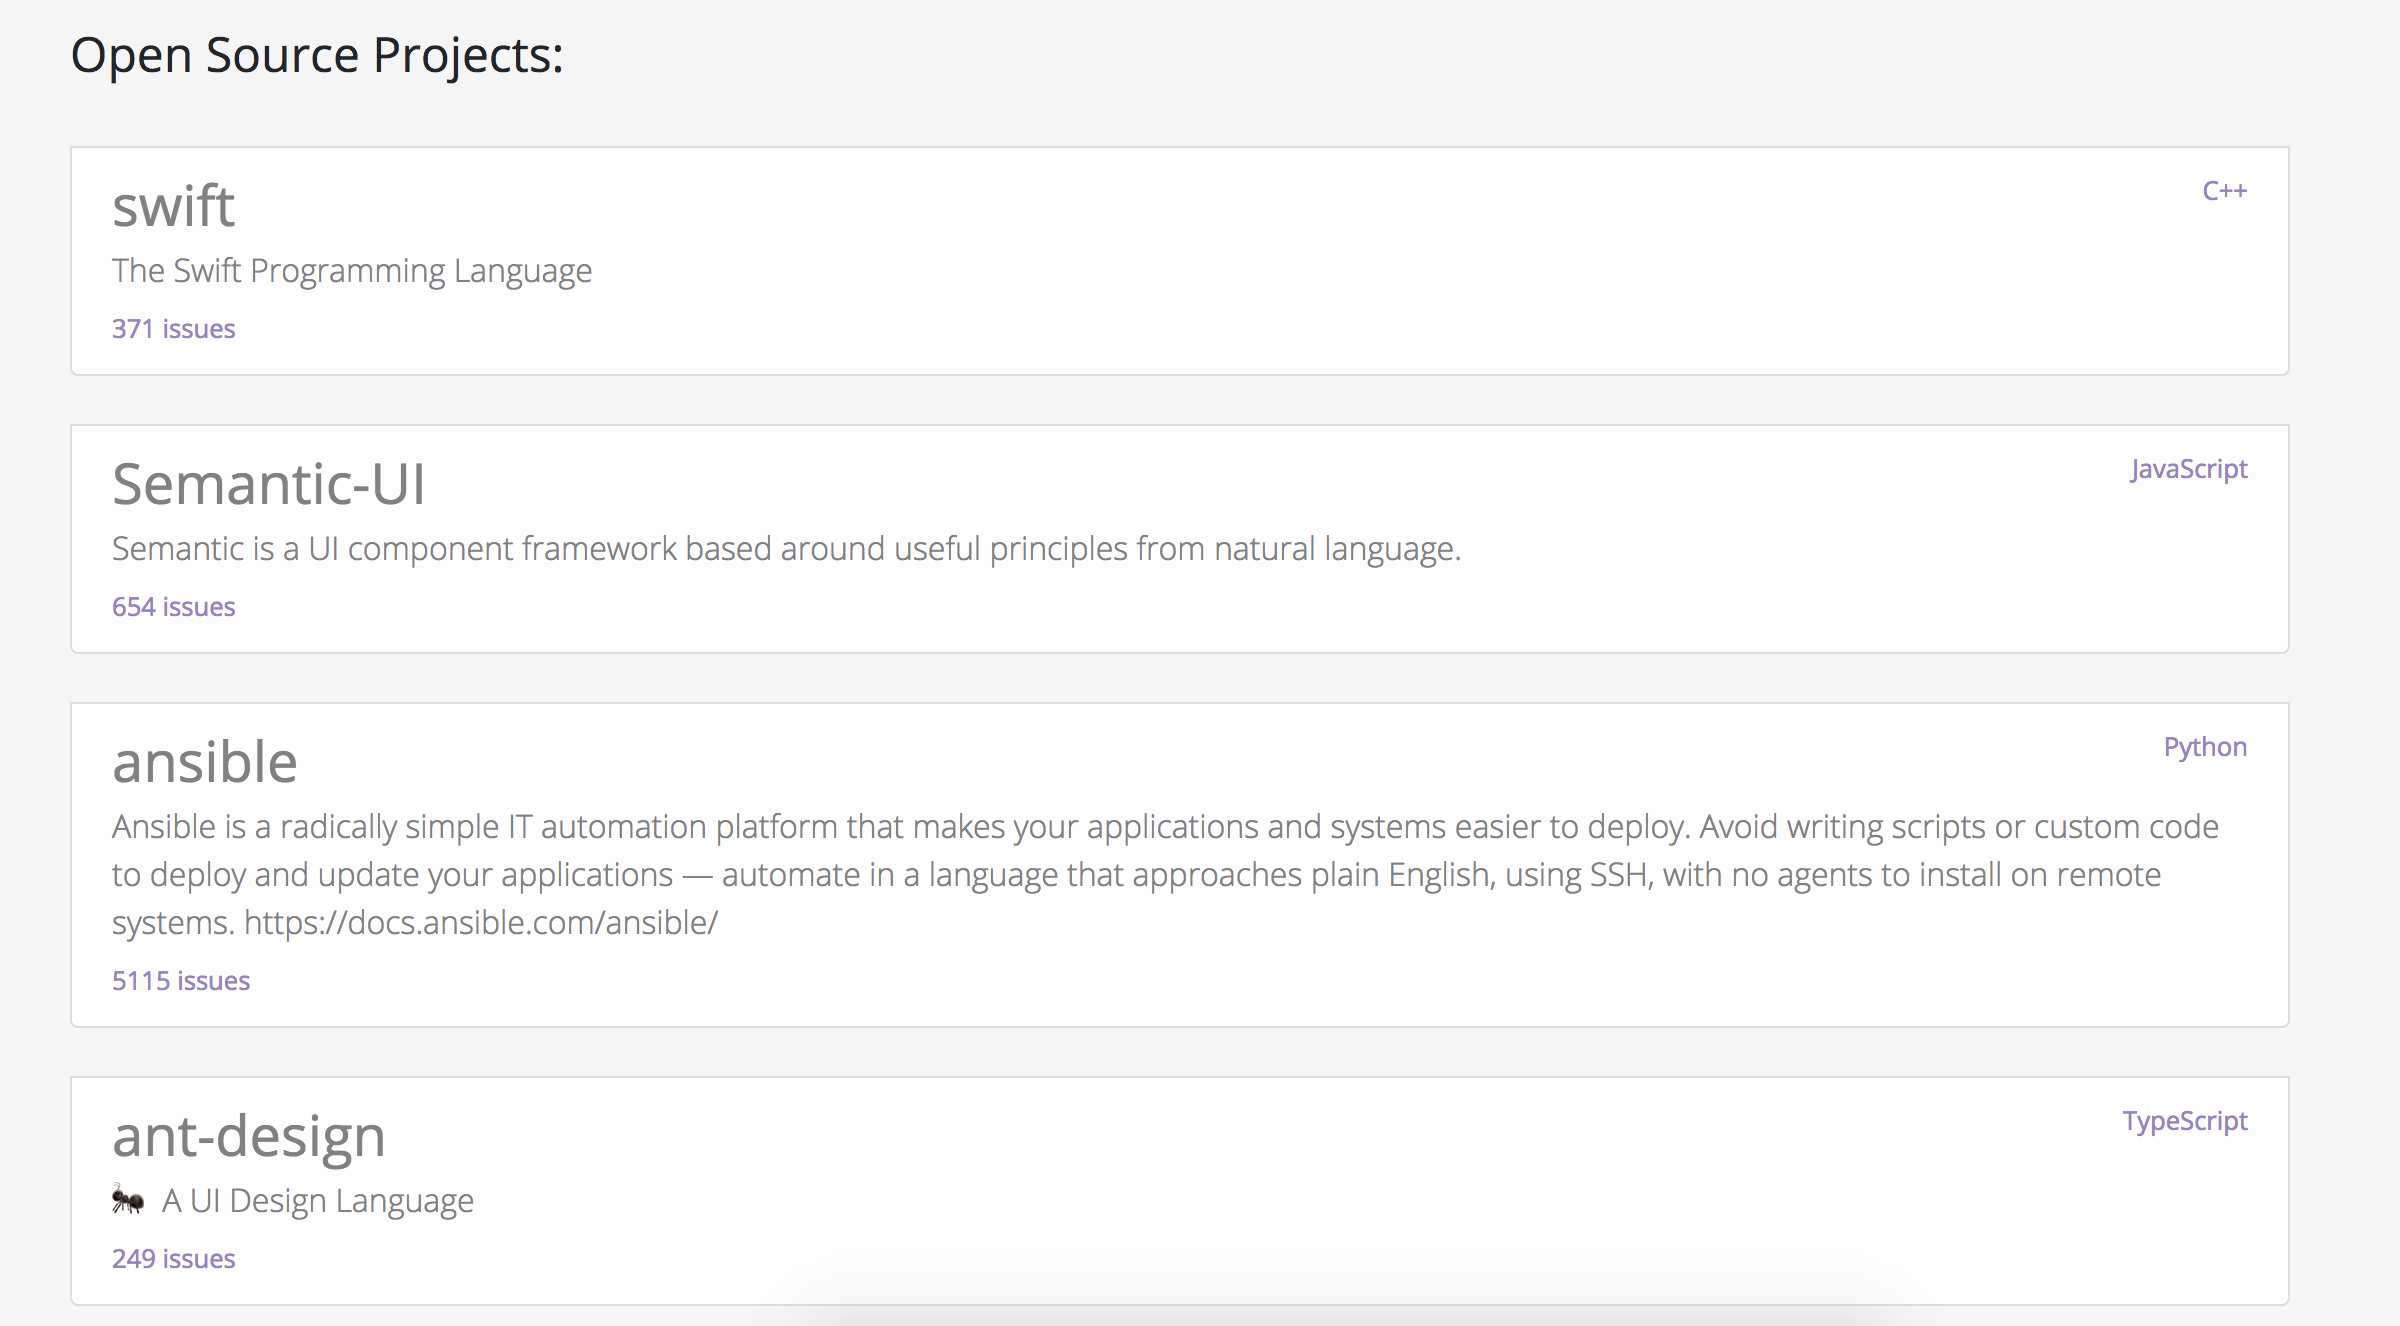Open the Semantic-UI project title

click(x=268, y=485)
